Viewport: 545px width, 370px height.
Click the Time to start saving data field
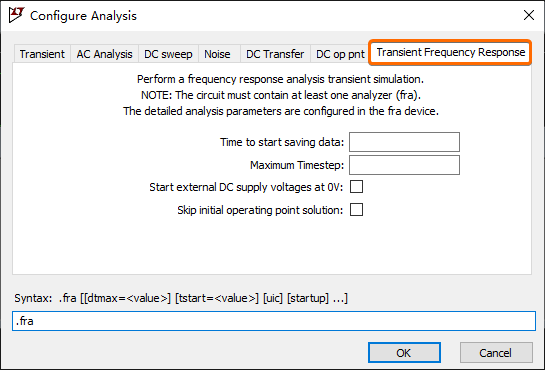[404, 142]
